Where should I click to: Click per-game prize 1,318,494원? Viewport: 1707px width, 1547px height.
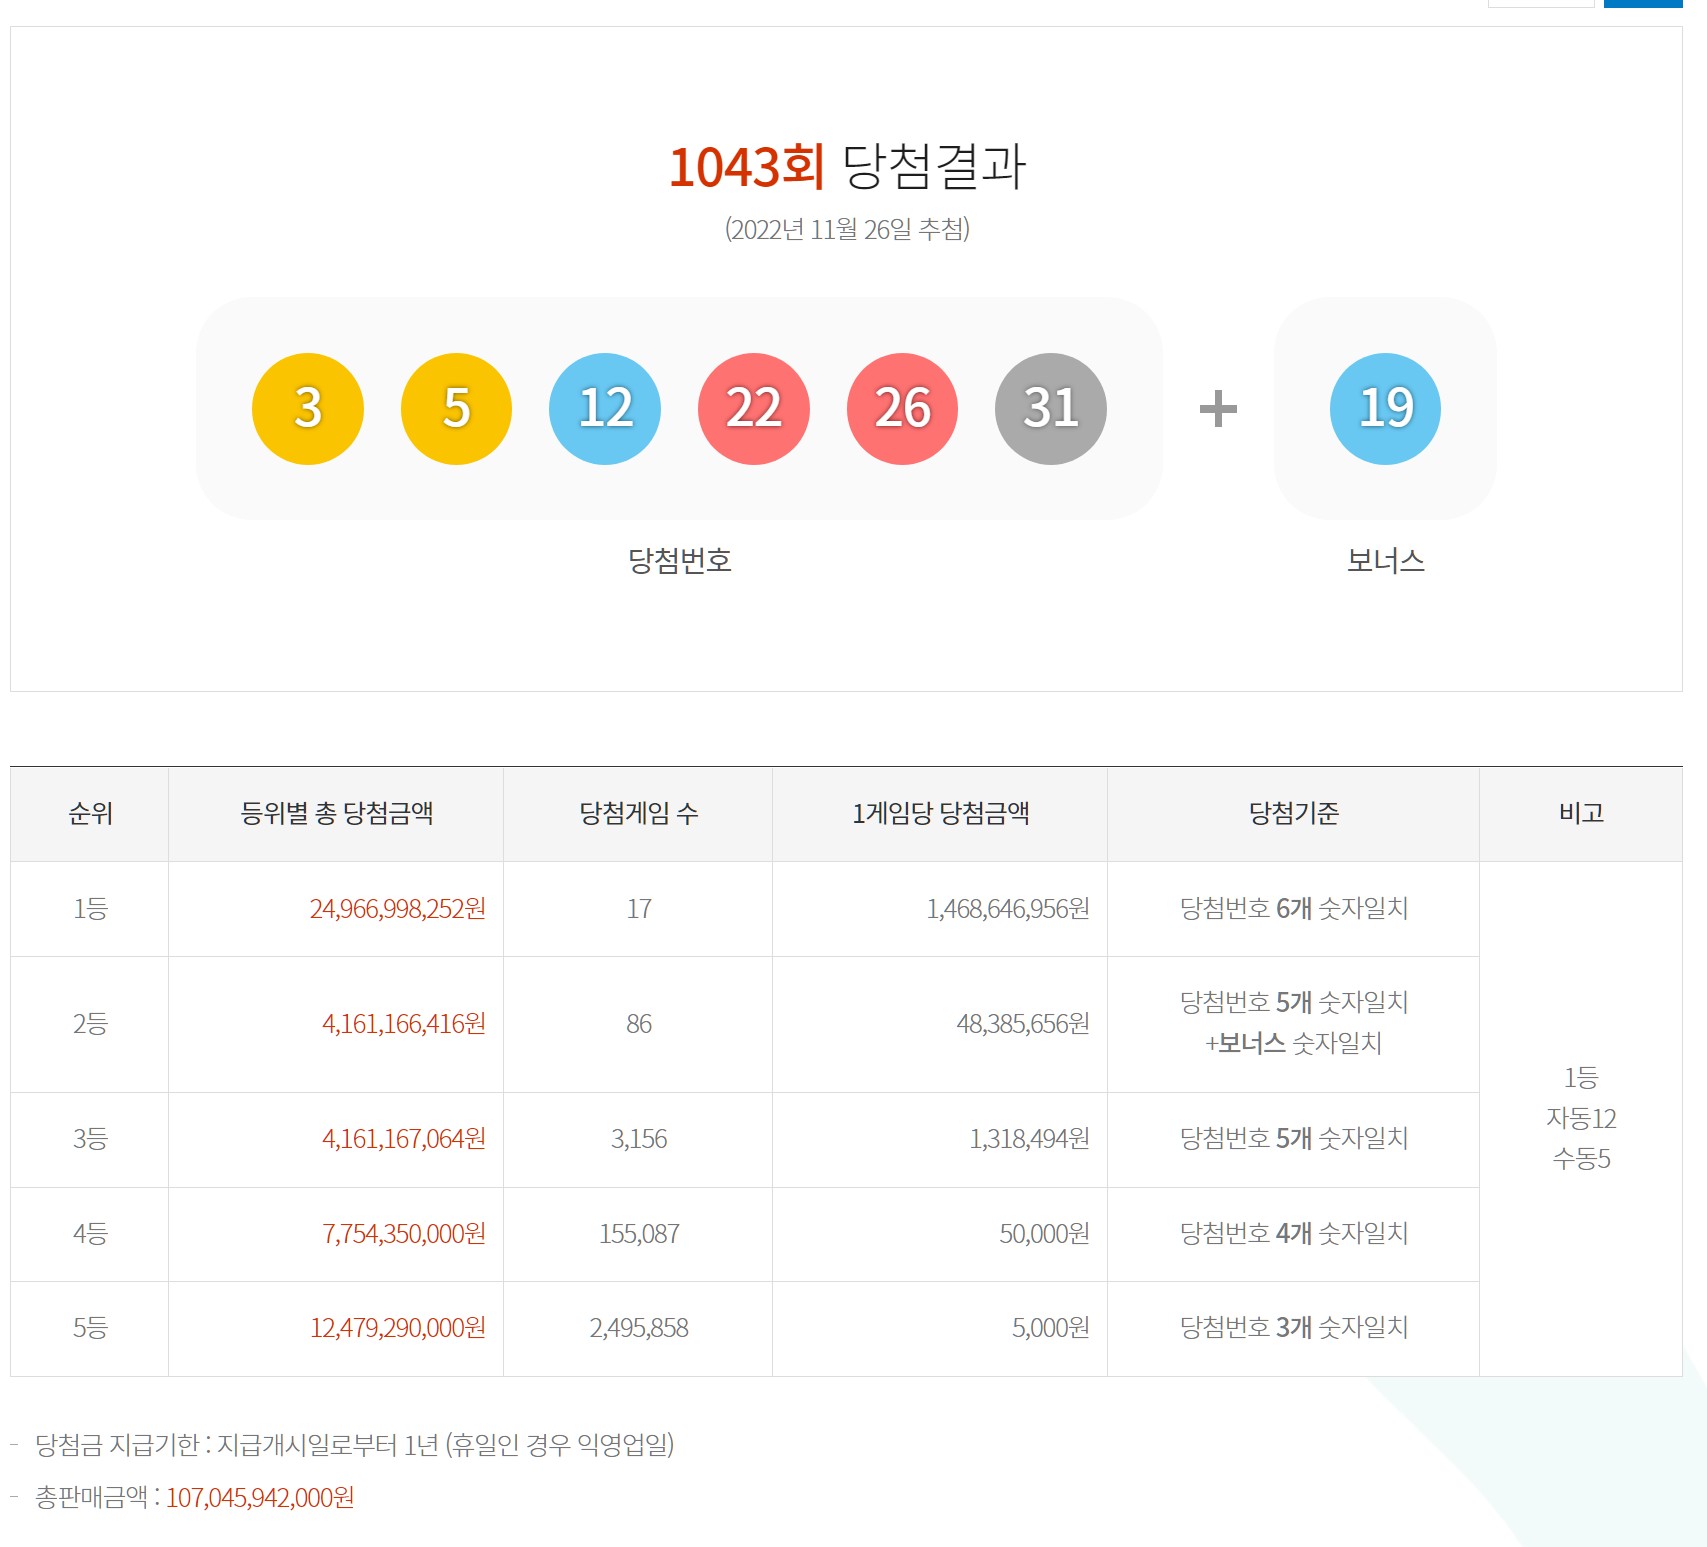[x=1030, y=1138]
